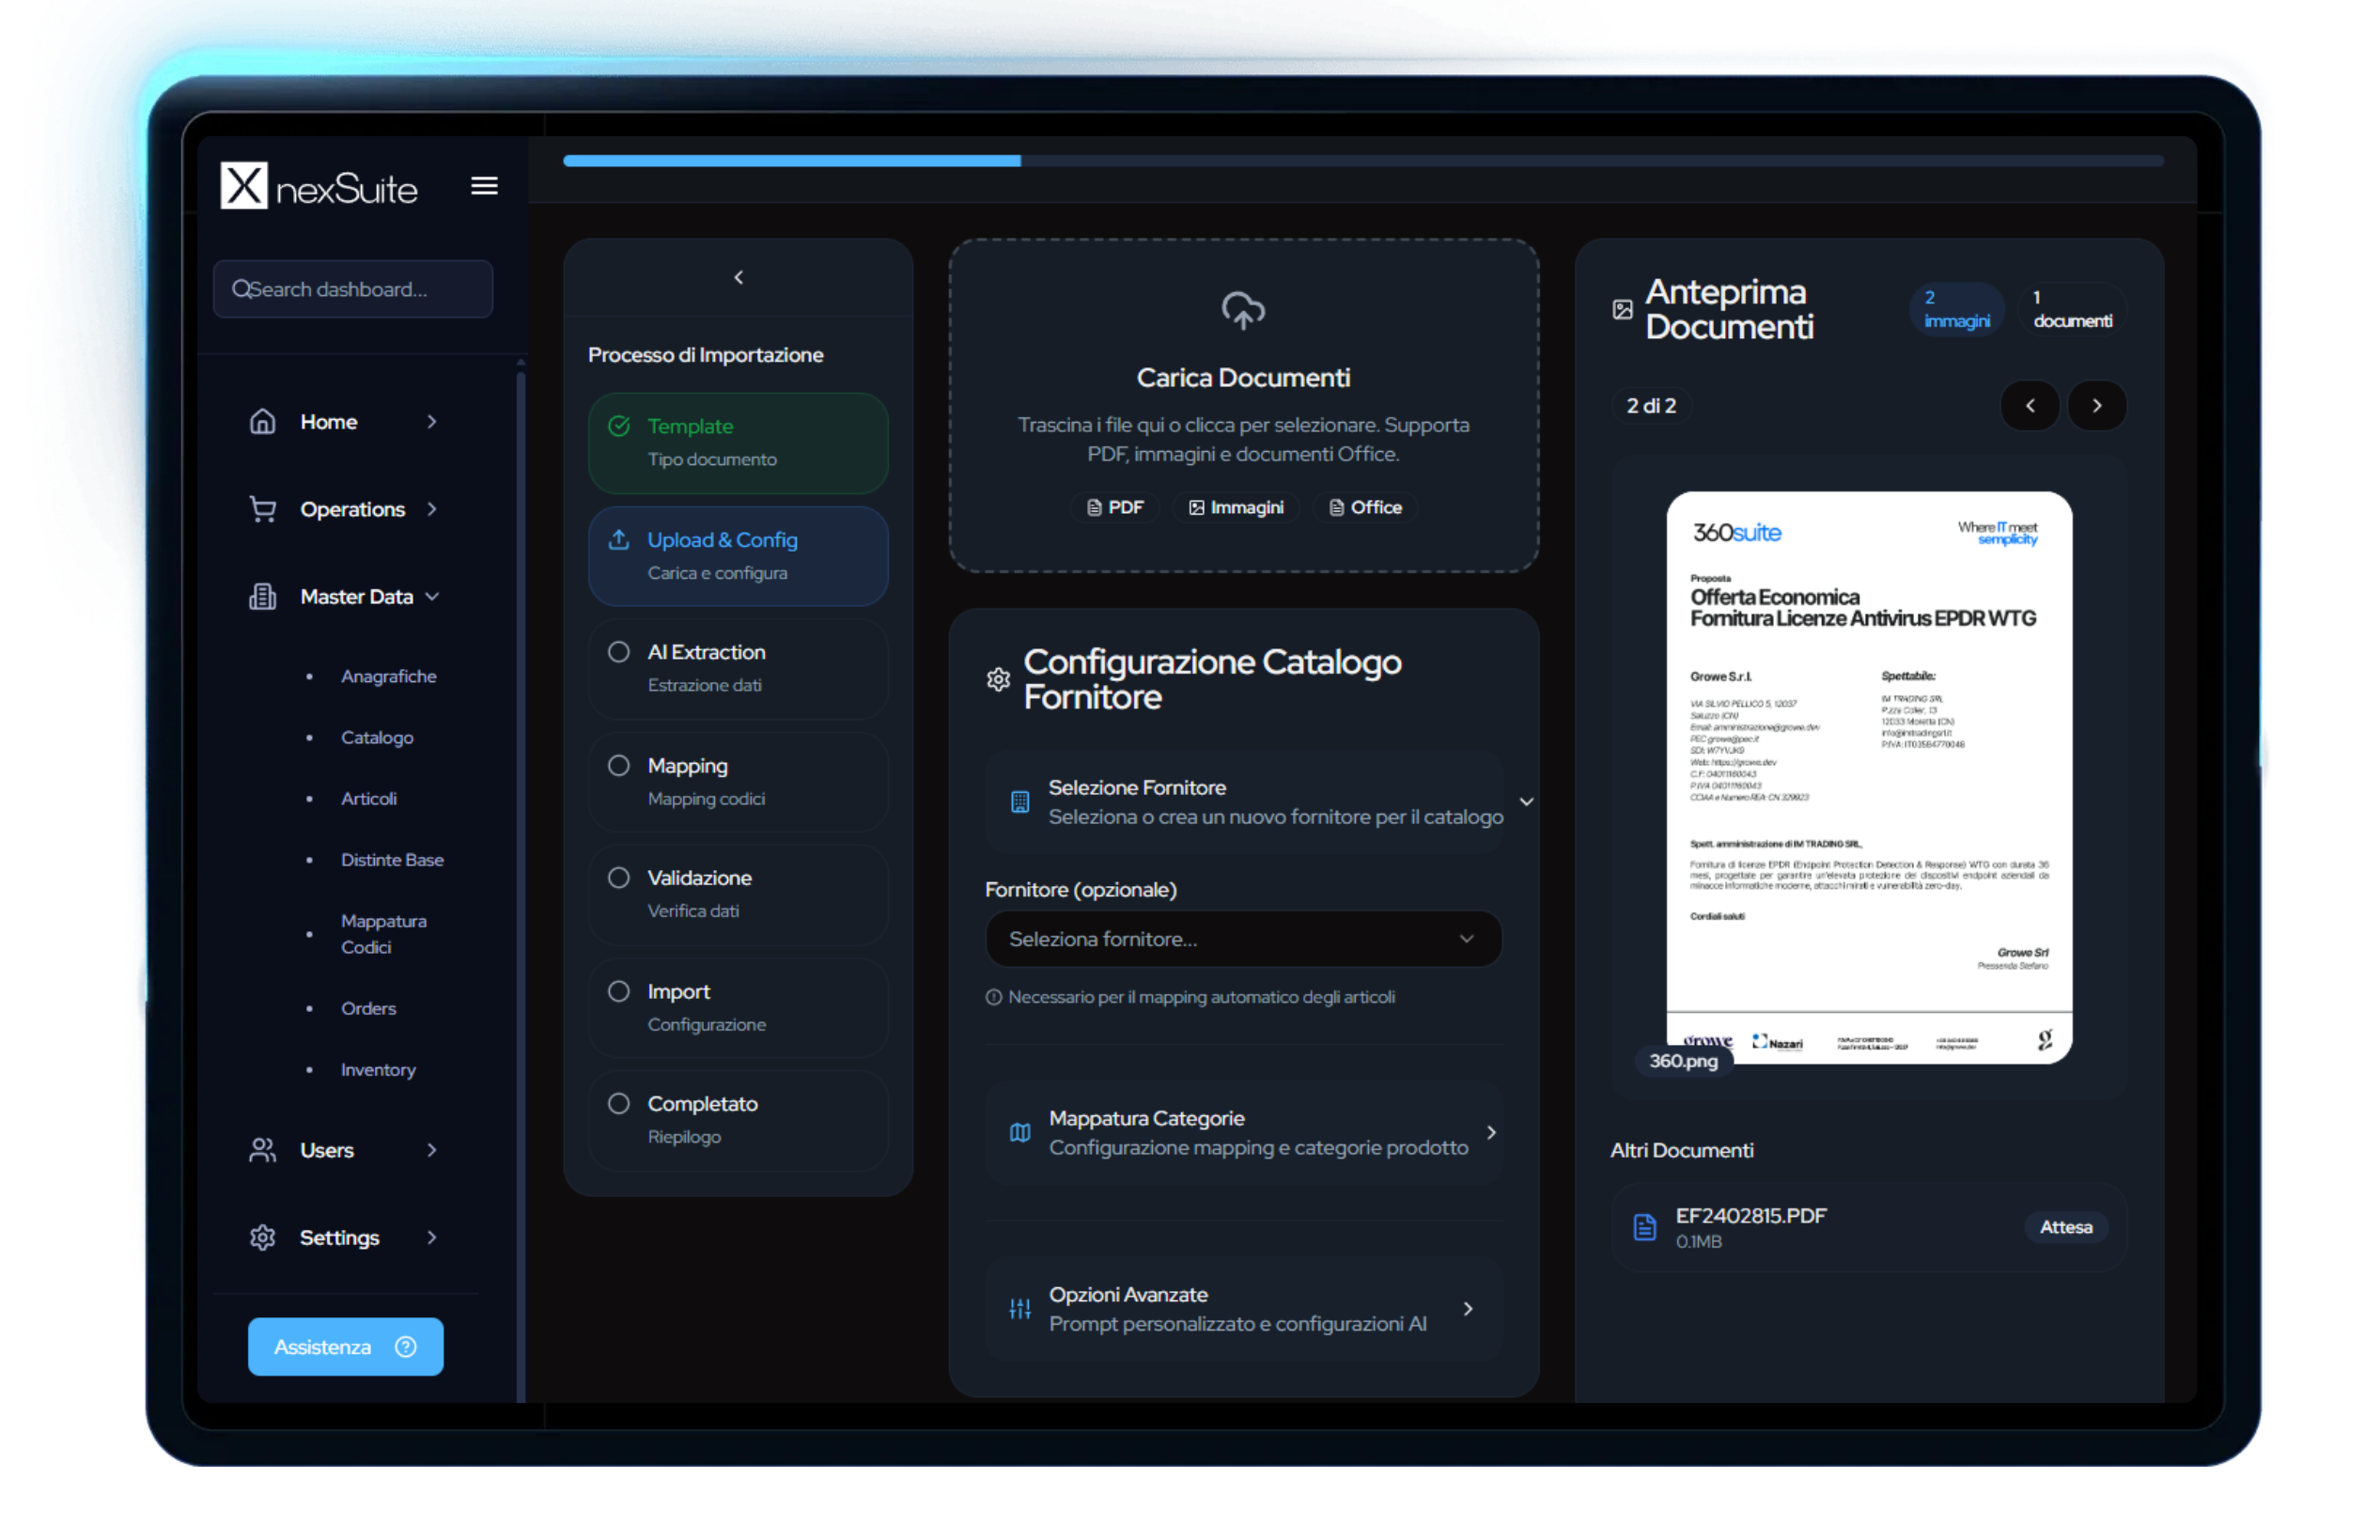This screenshot has height=1540, width=2380.
Task: Click the Home house icon in sidebar
Action: point(262,422)
